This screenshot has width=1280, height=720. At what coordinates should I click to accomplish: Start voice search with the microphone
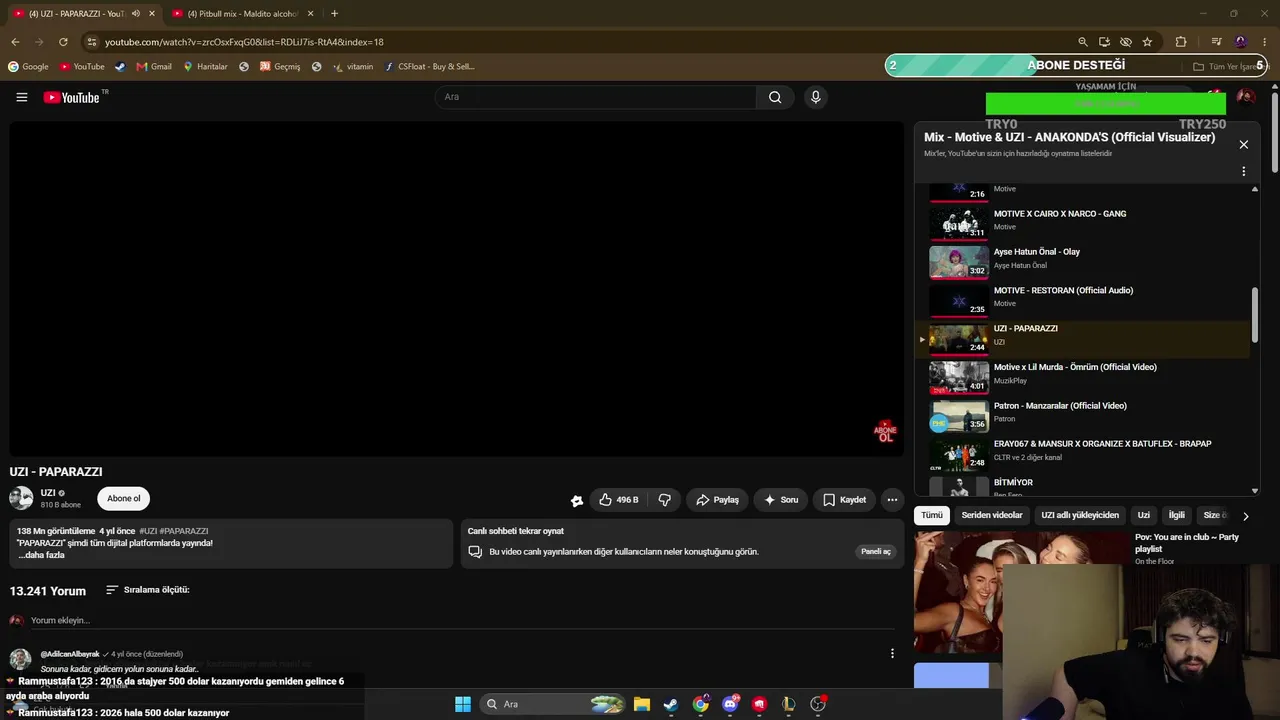[815, 97]
